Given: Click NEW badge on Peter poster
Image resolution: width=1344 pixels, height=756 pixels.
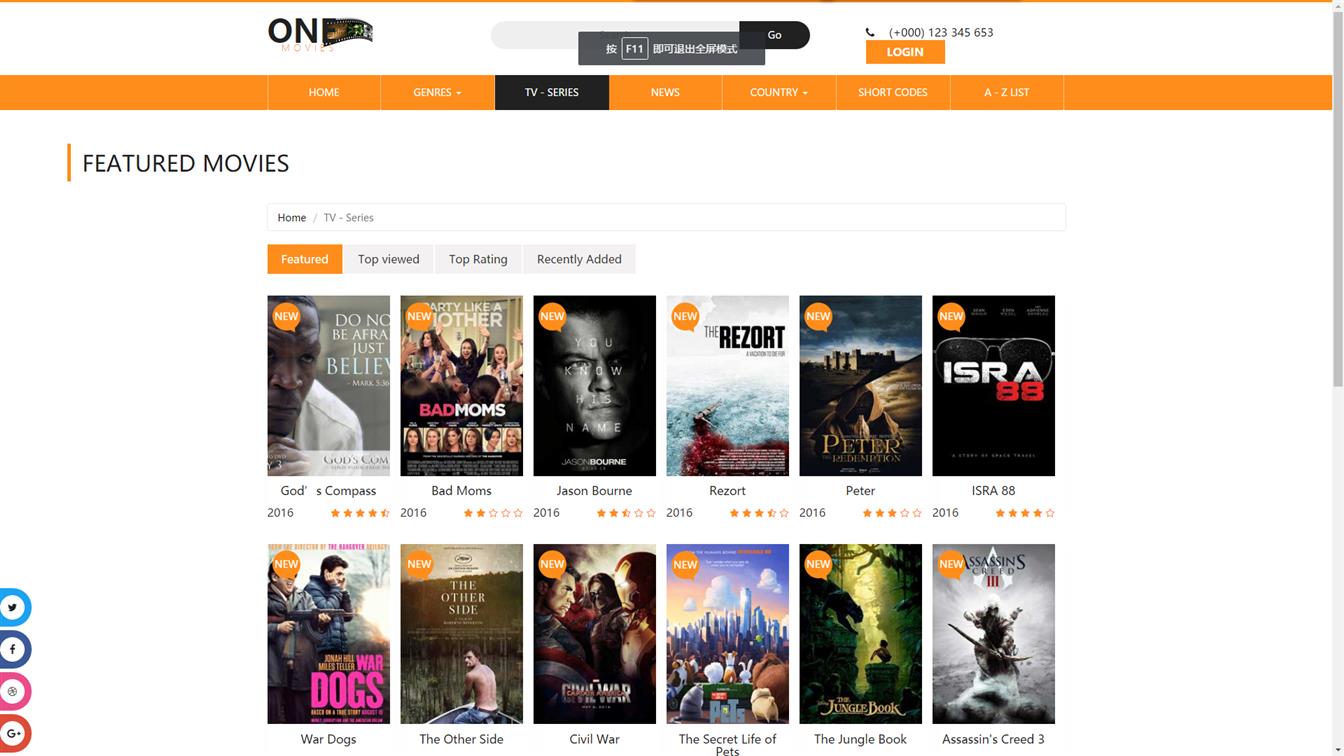Looking at the screenshot, I should 818,316.
